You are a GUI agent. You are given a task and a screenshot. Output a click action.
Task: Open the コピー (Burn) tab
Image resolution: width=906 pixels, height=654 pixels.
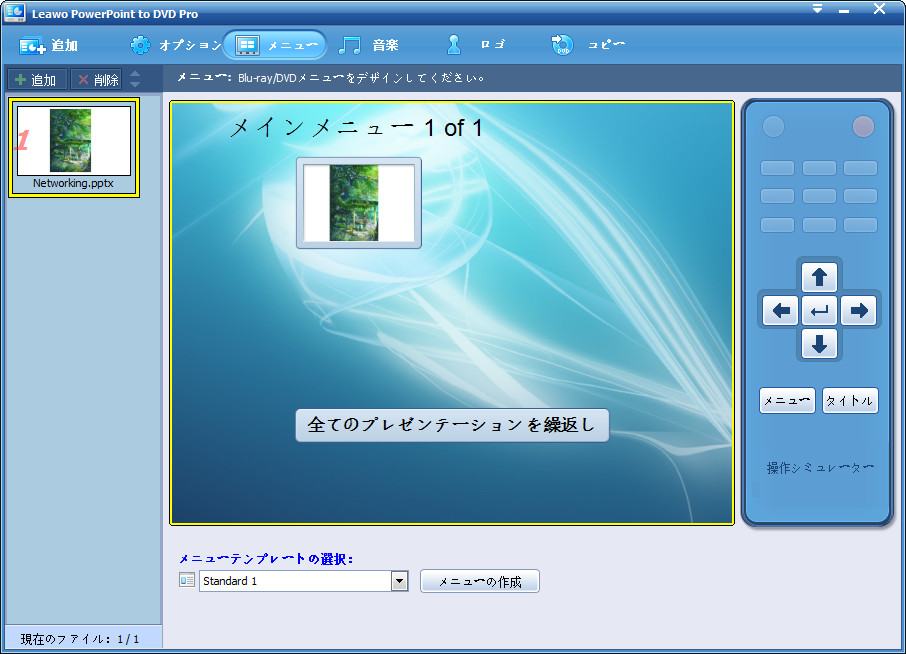click(588, 45)
